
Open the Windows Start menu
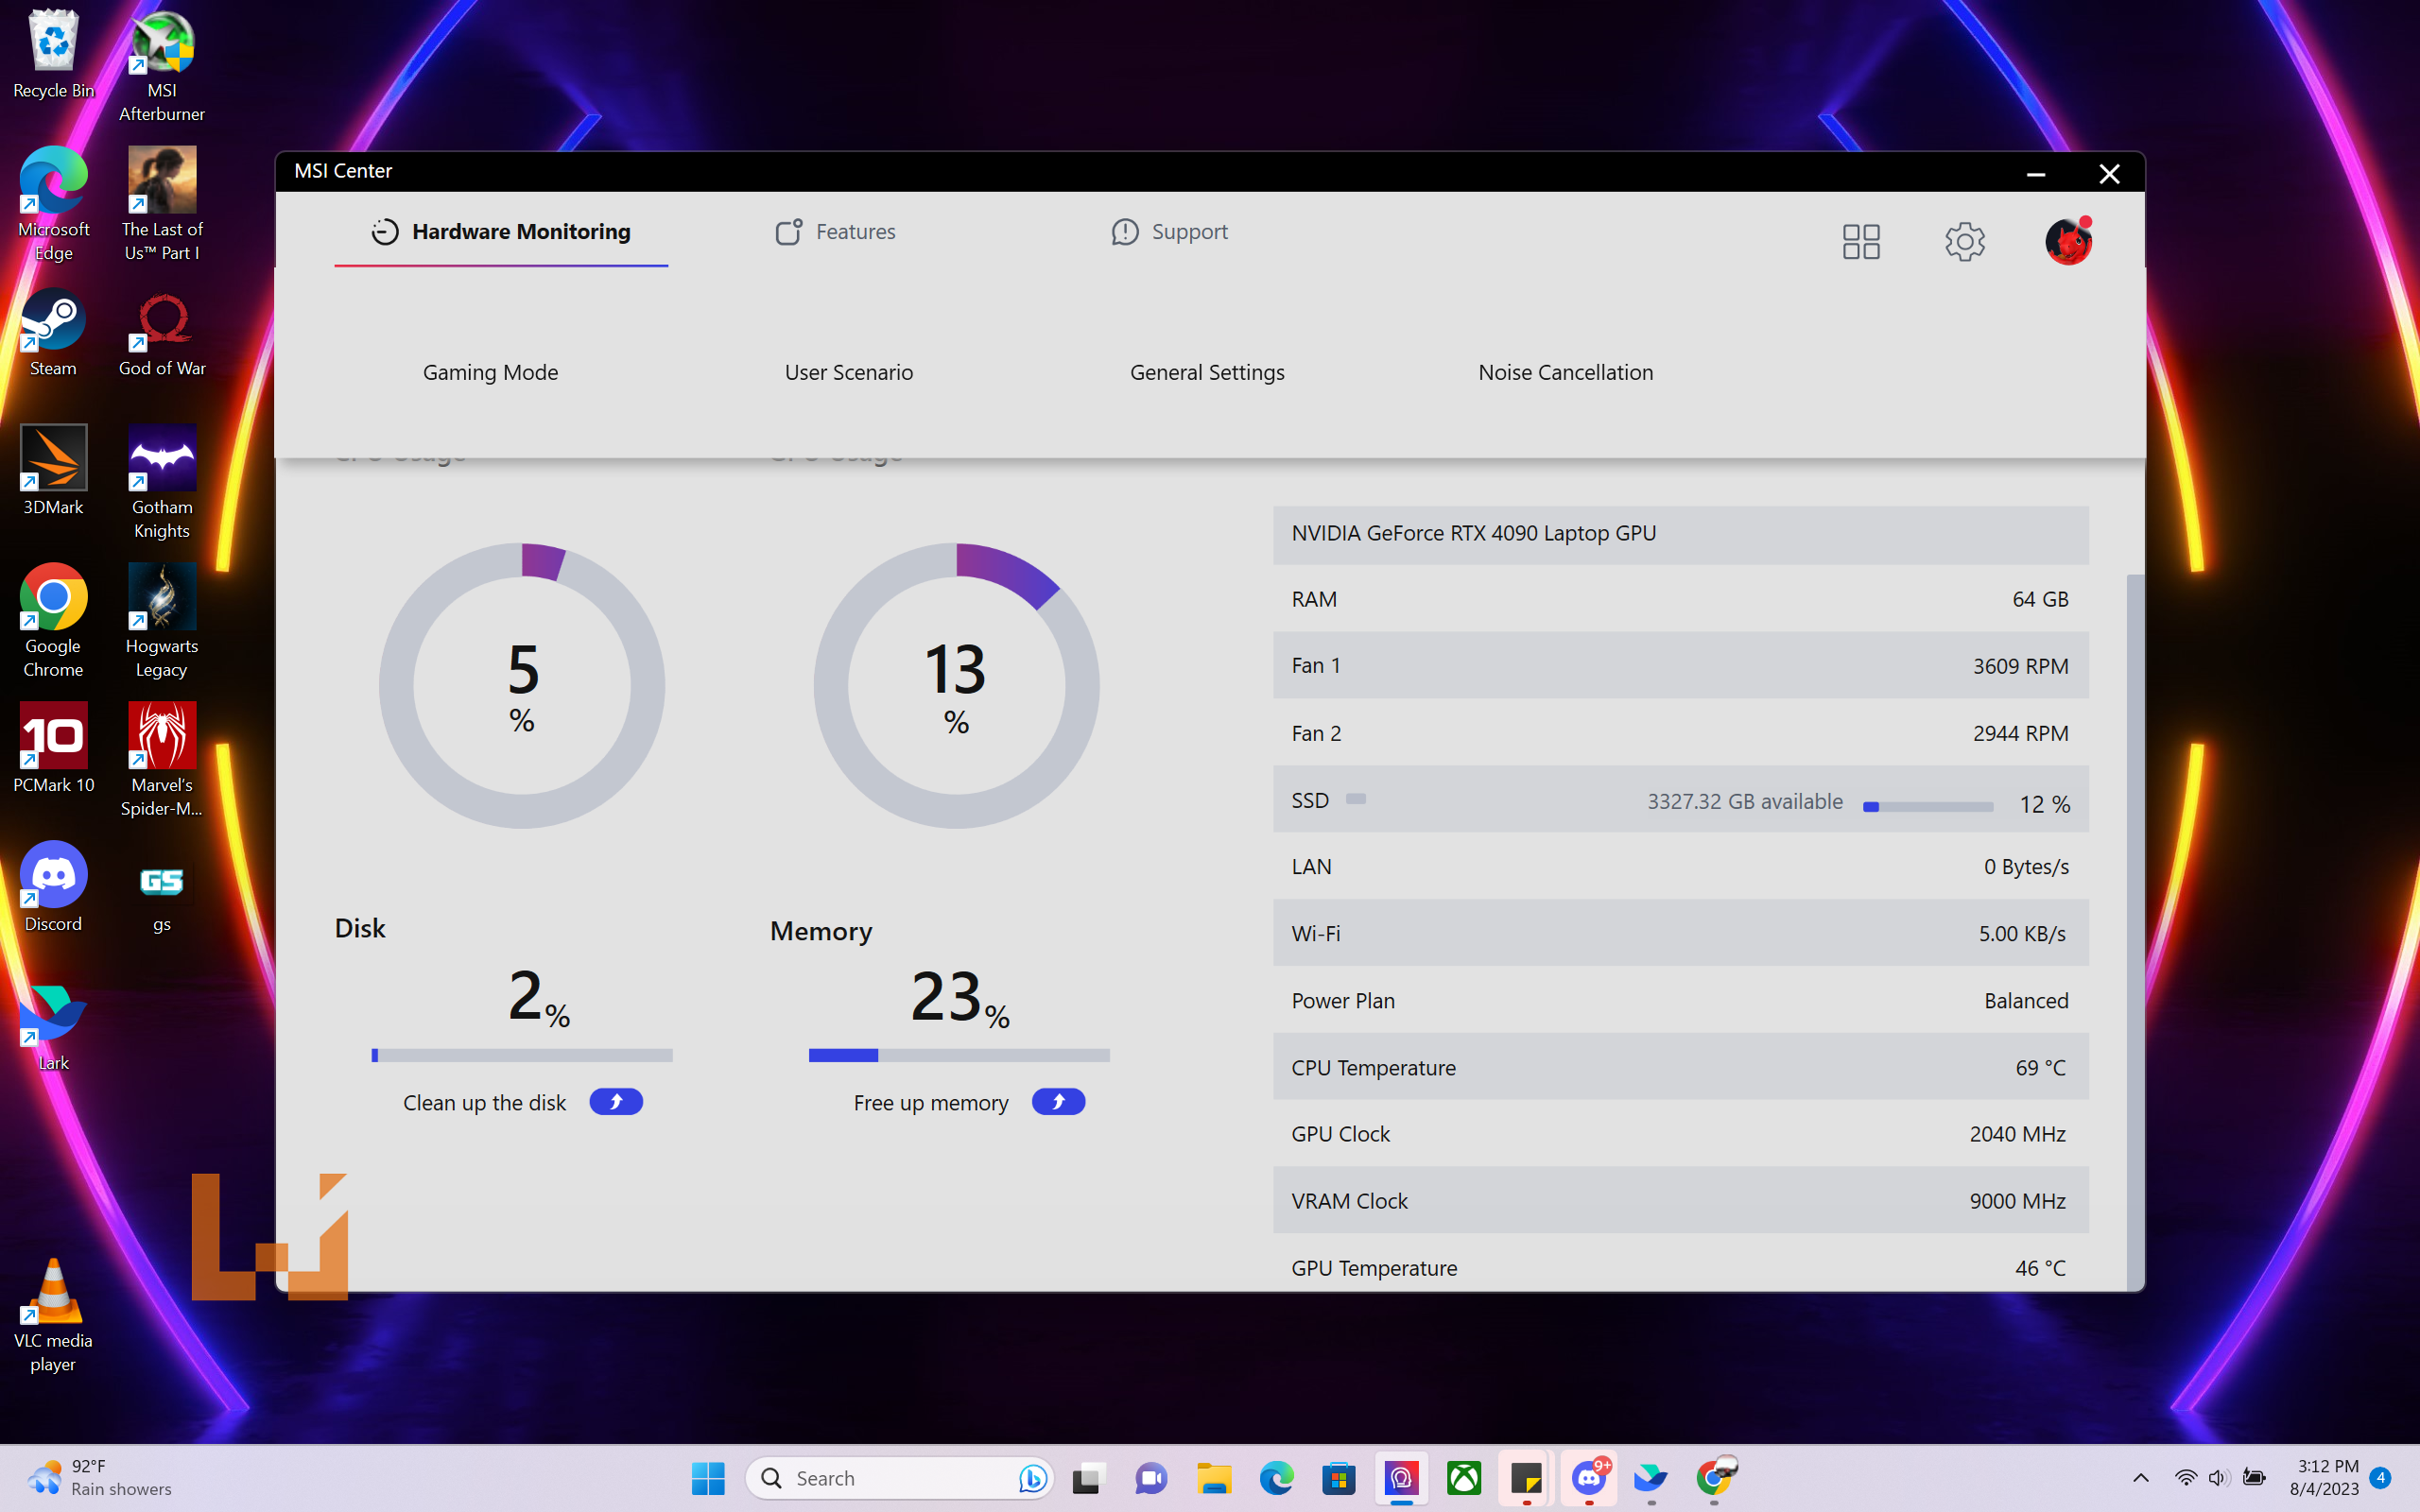coord(708,1478)
